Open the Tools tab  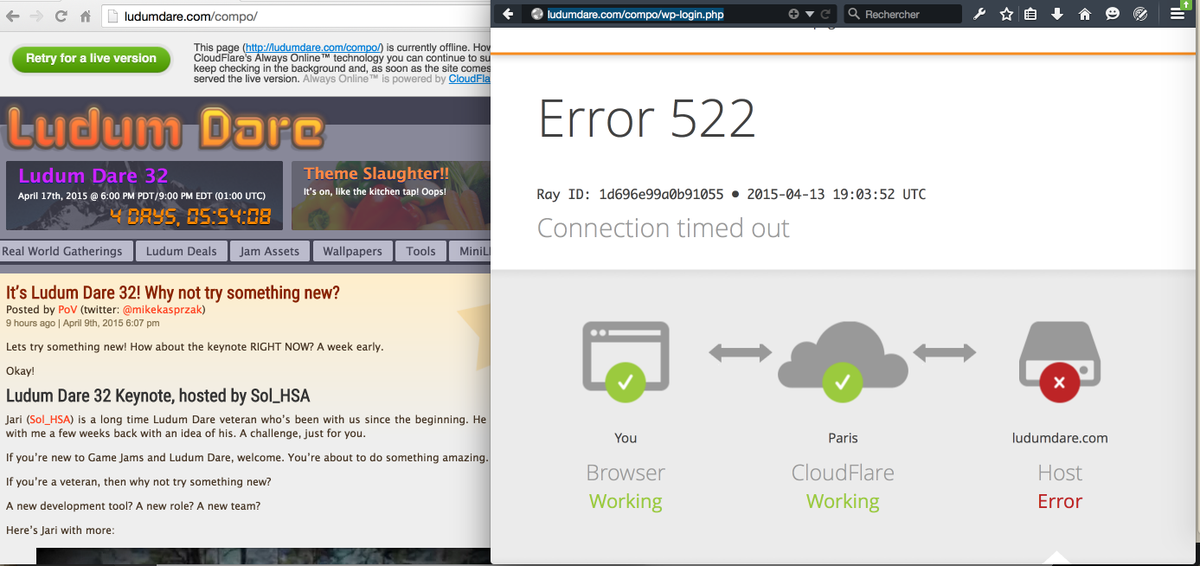[421, 251]
